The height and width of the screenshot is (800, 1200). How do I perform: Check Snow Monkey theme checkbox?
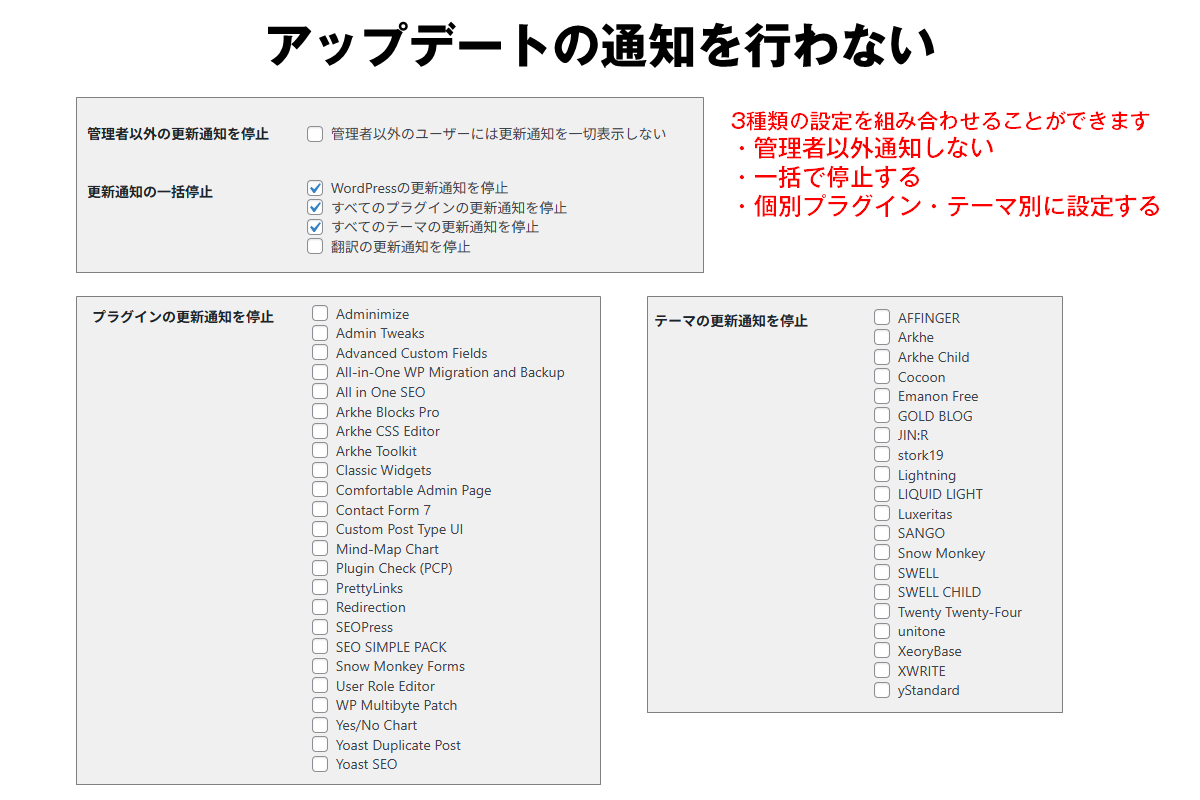pos(882,553)
